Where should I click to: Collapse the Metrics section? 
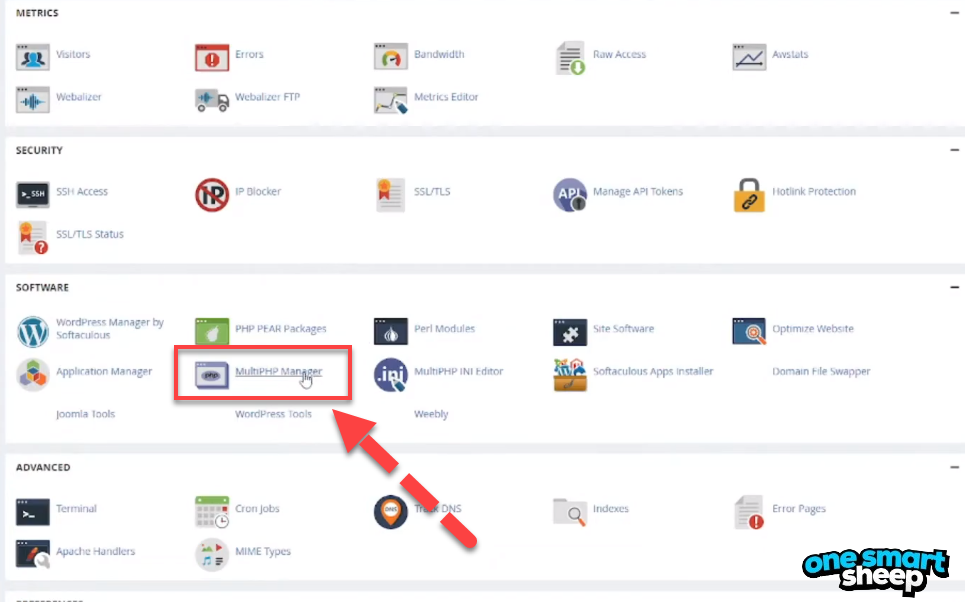point(954,12)
